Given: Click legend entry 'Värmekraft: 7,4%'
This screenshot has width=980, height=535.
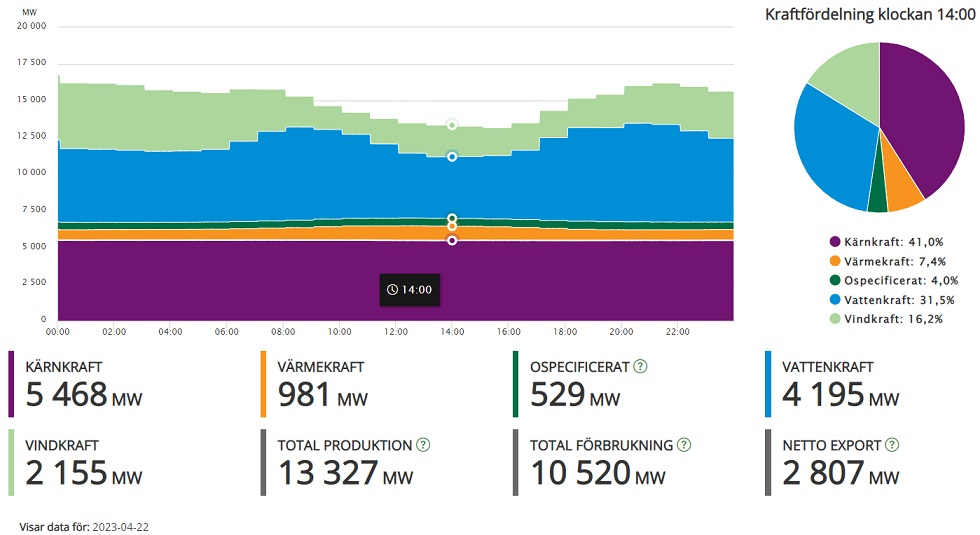Looking at the screenshot, I should (888, 261).
